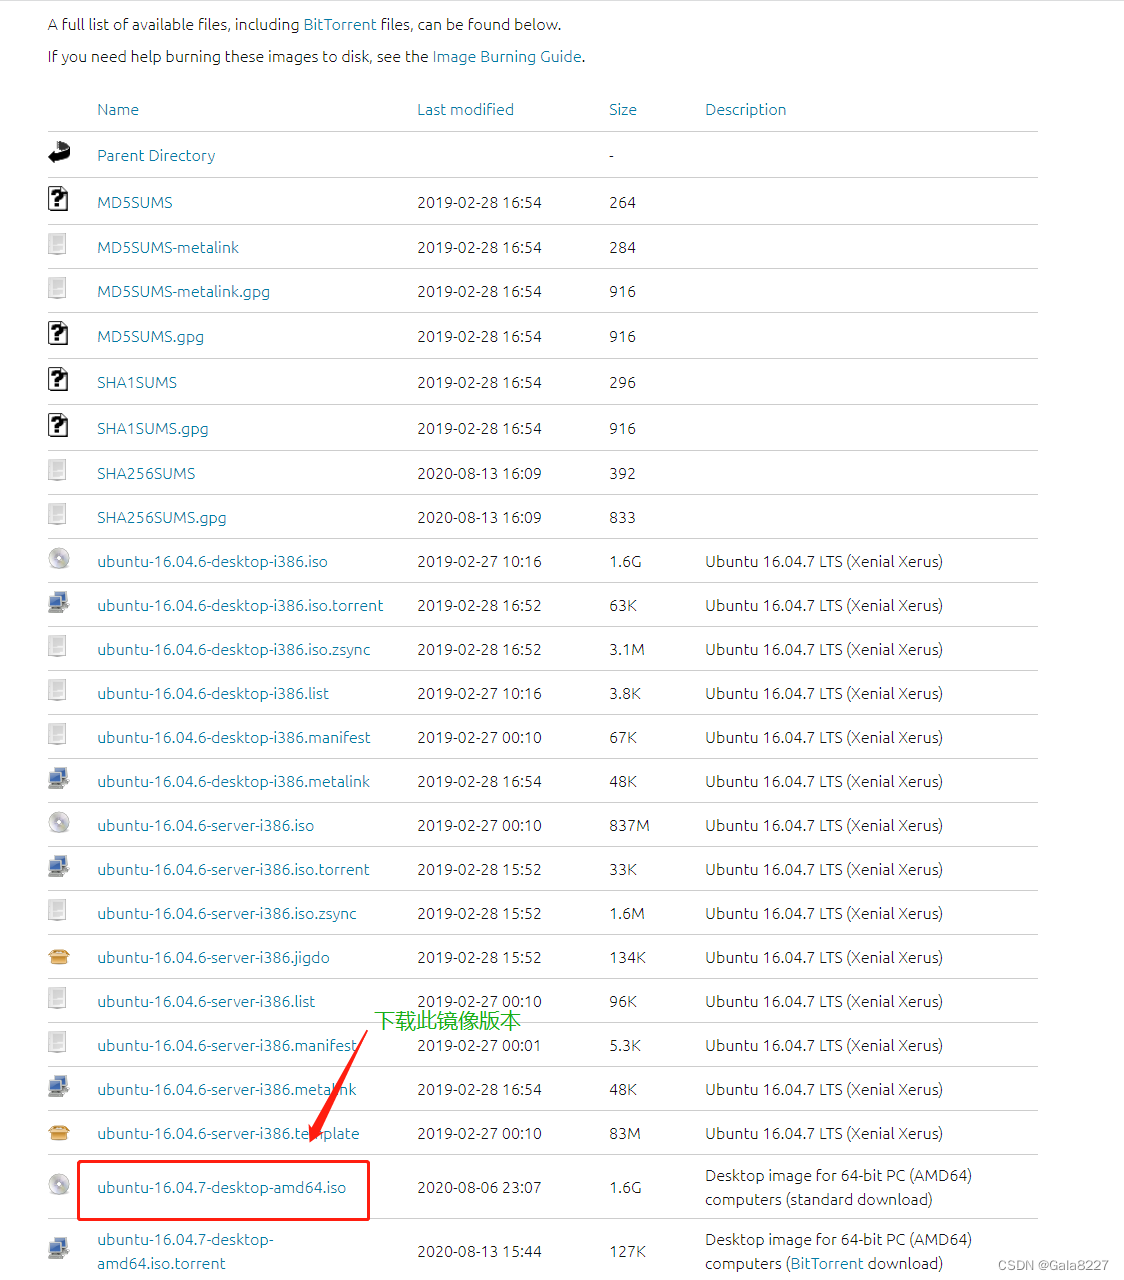The width and height of the screenshot is (1124, 1280).
Task: Click the document icon for server-i386.manifest
Action: click(x=58, y=1042)
